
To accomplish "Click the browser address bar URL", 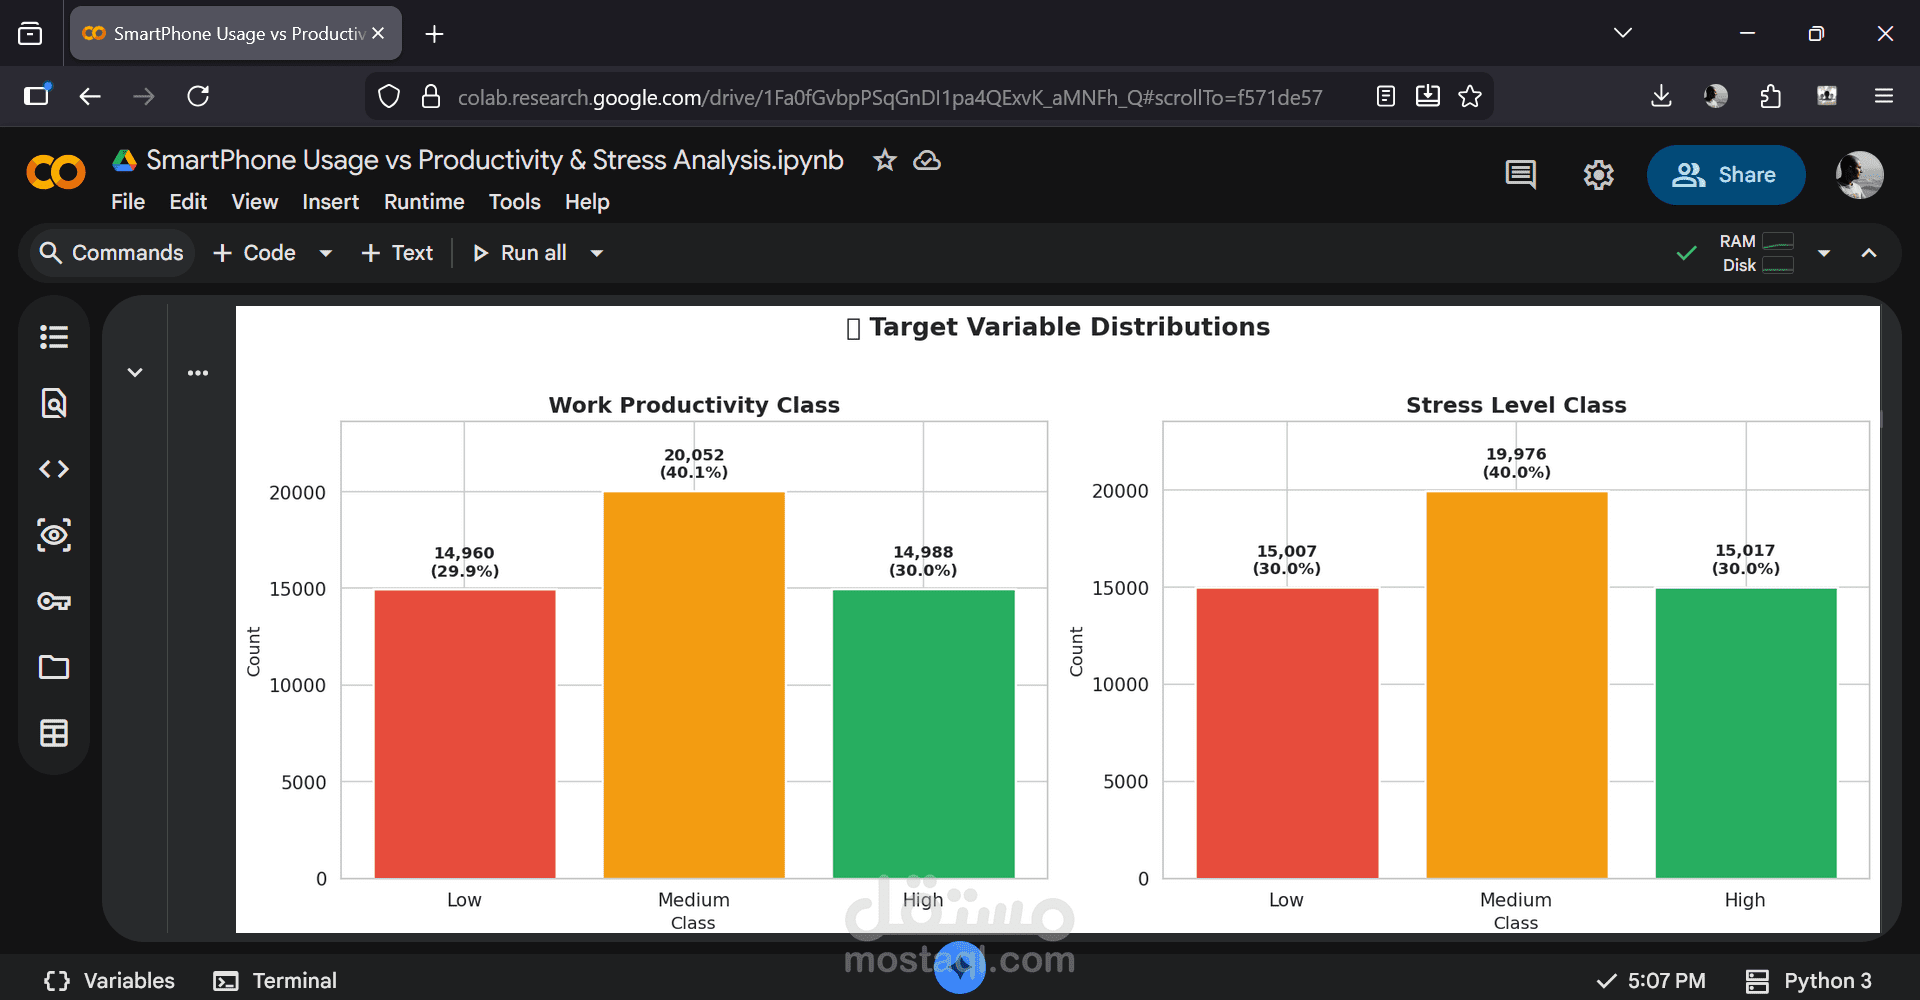I will click(x=889, y=97).
